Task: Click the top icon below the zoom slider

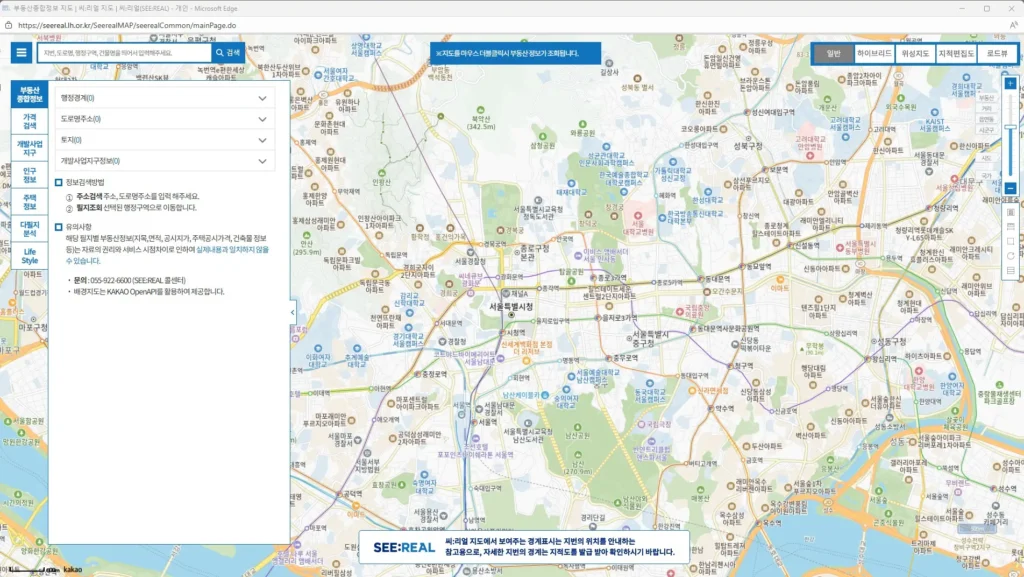Action: click(x=1010, y=212)
